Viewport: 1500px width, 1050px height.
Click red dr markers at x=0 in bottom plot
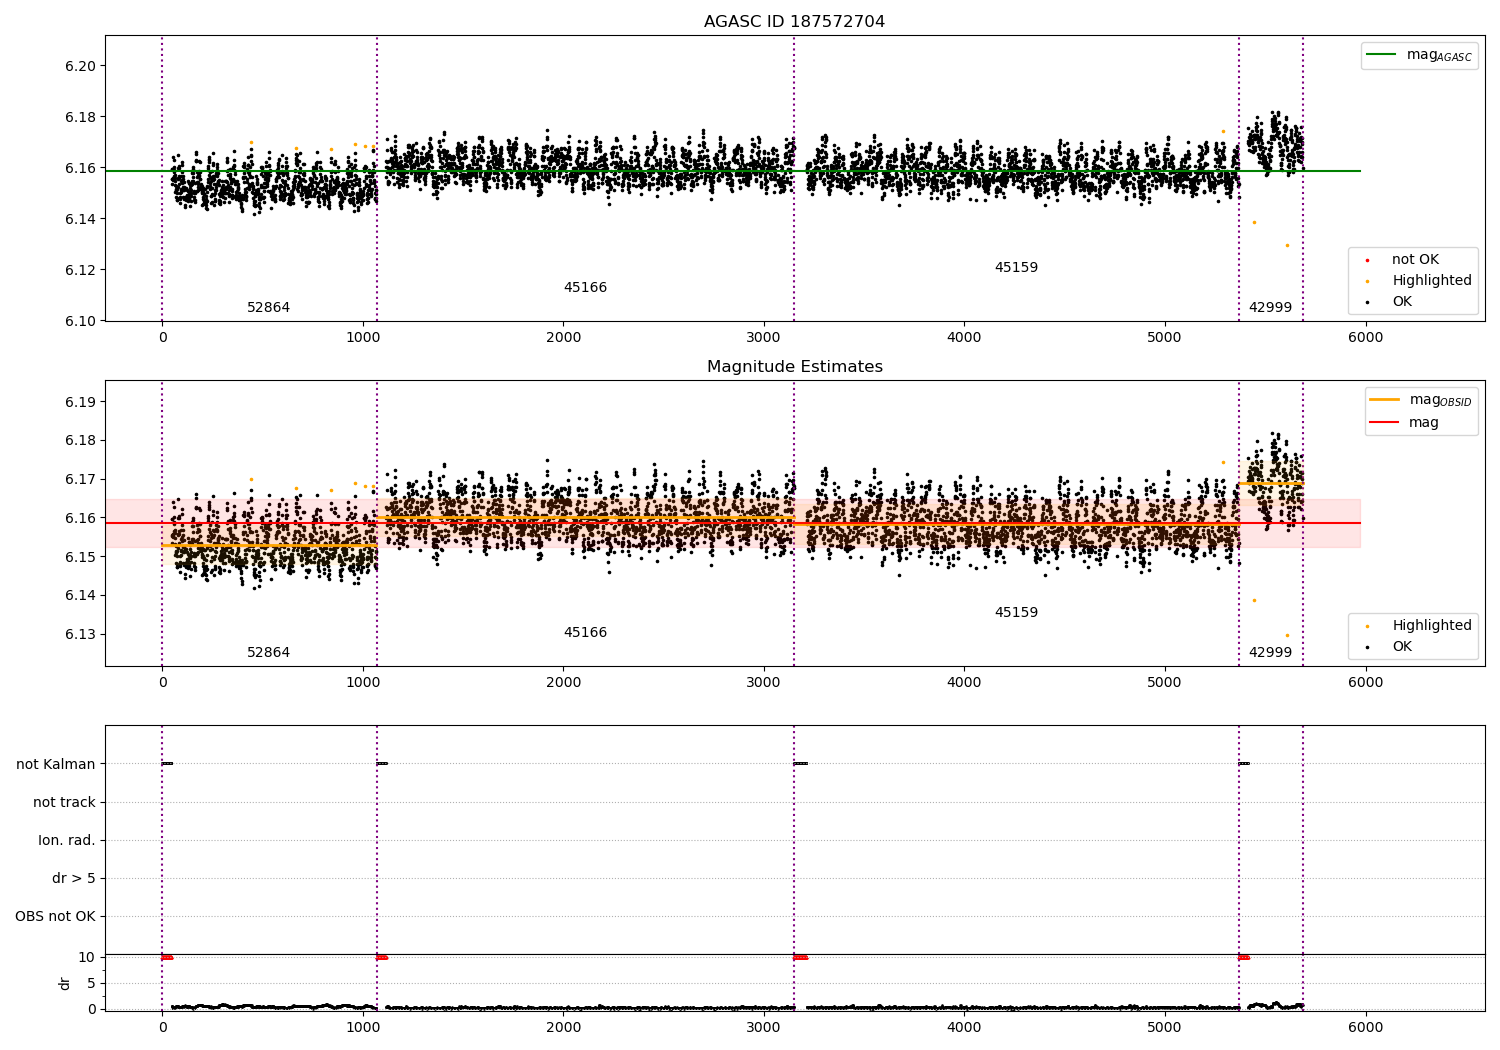[x=167, y=958]
